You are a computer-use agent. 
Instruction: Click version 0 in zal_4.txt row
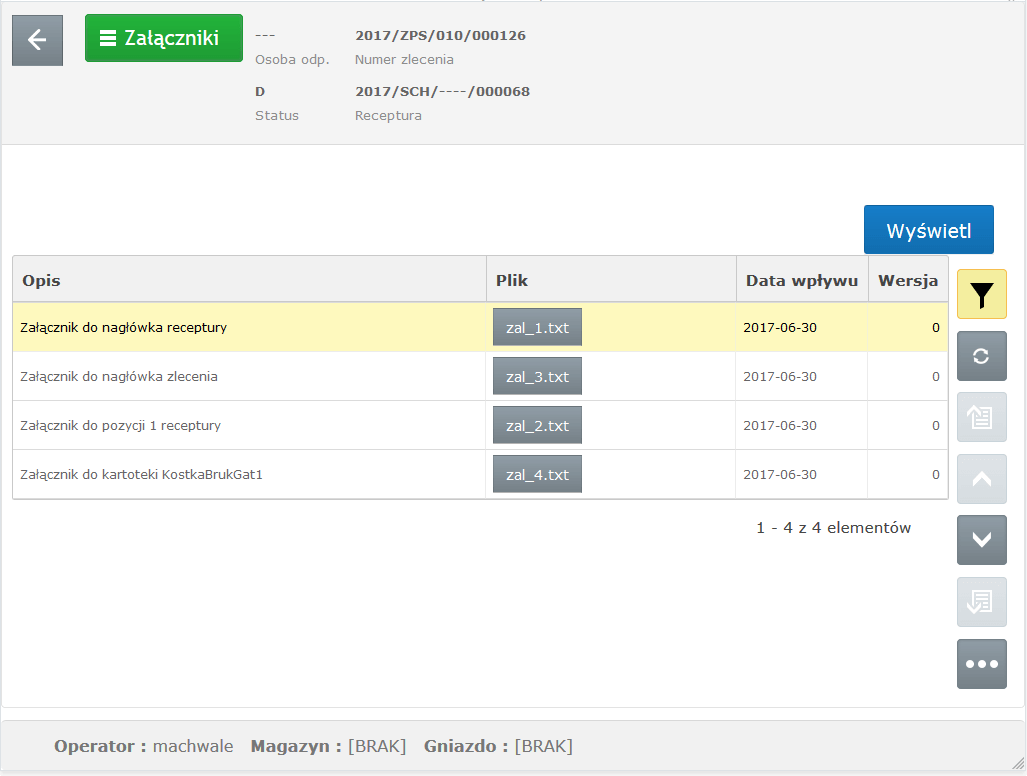point(935,474)
